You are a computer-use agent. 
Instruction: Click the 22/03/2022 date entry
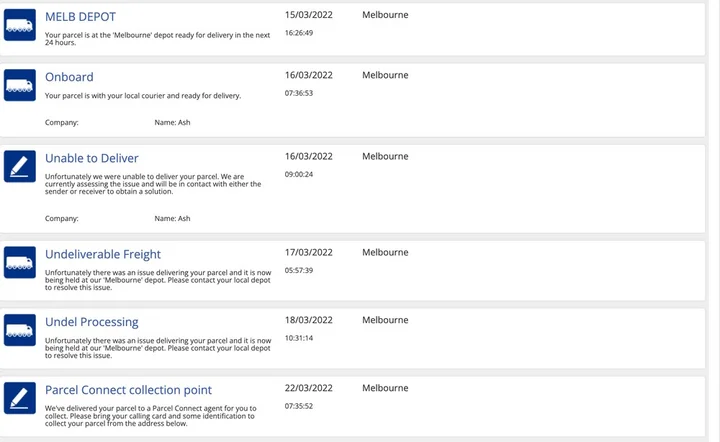(x=309, y=388)
